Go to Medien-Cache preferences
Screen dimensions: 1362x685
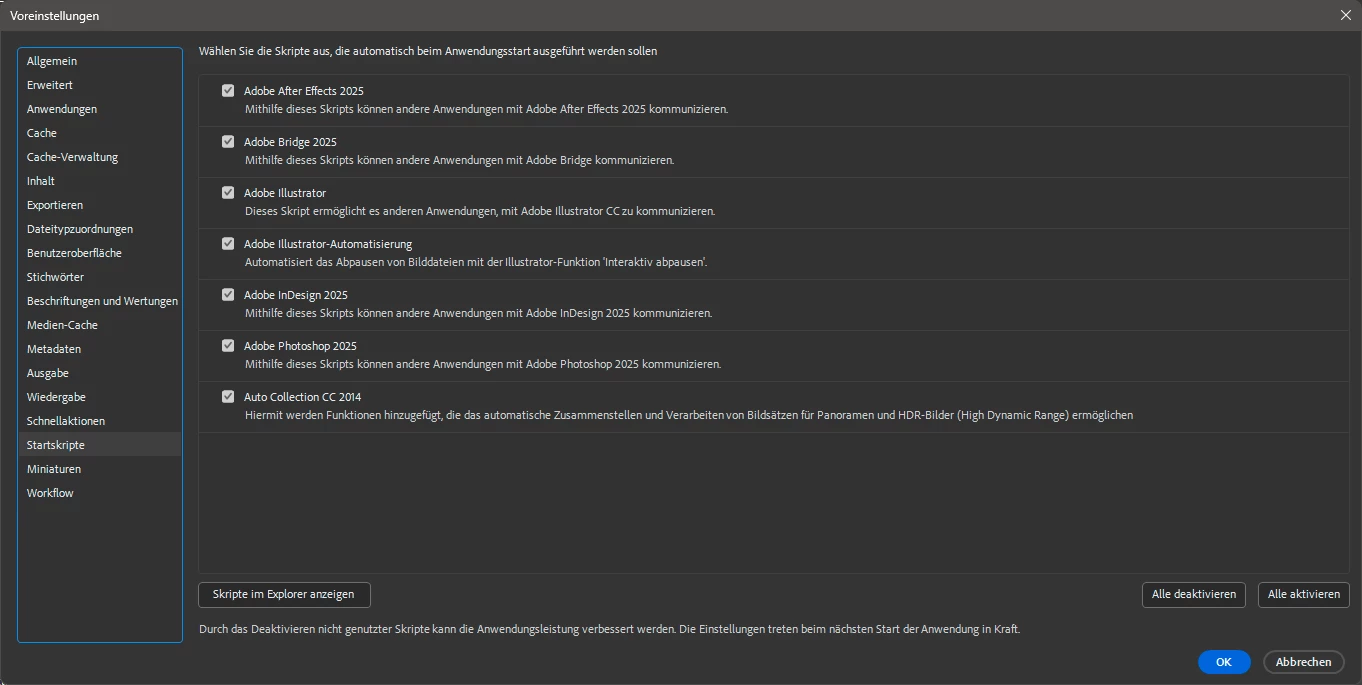point(100,325)
